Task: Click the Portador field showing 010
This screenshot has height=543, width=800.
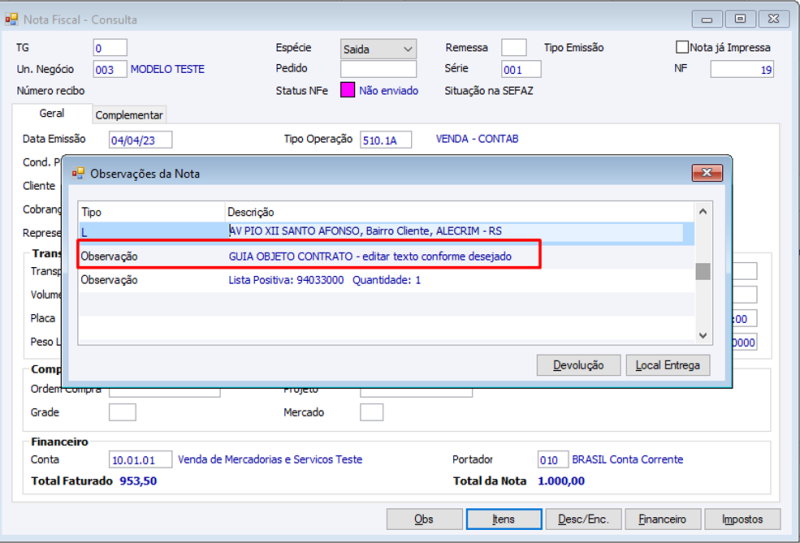Action: pos(553,460)
